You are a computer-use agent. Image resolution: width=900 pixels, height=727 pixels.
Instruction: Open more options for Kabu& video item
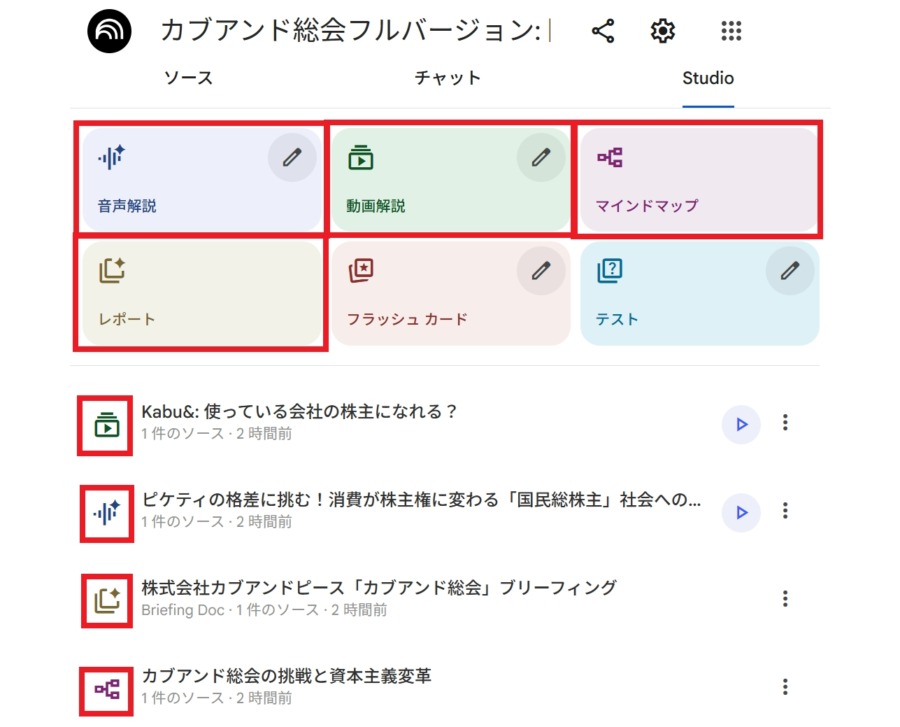[785, 423]
